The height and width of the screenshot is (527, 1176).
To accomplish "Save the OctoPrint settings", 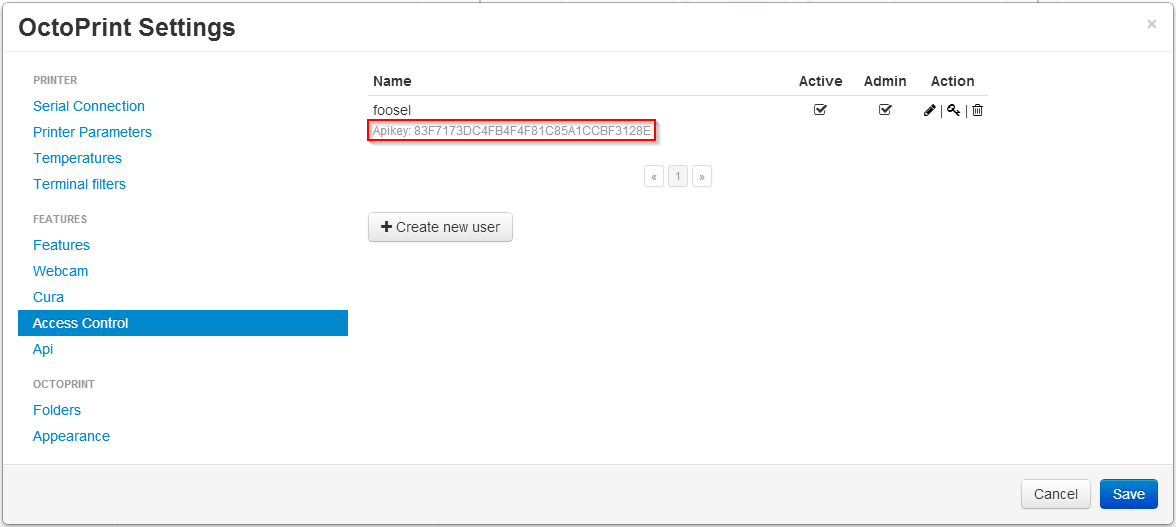I will click(1128, 494).
